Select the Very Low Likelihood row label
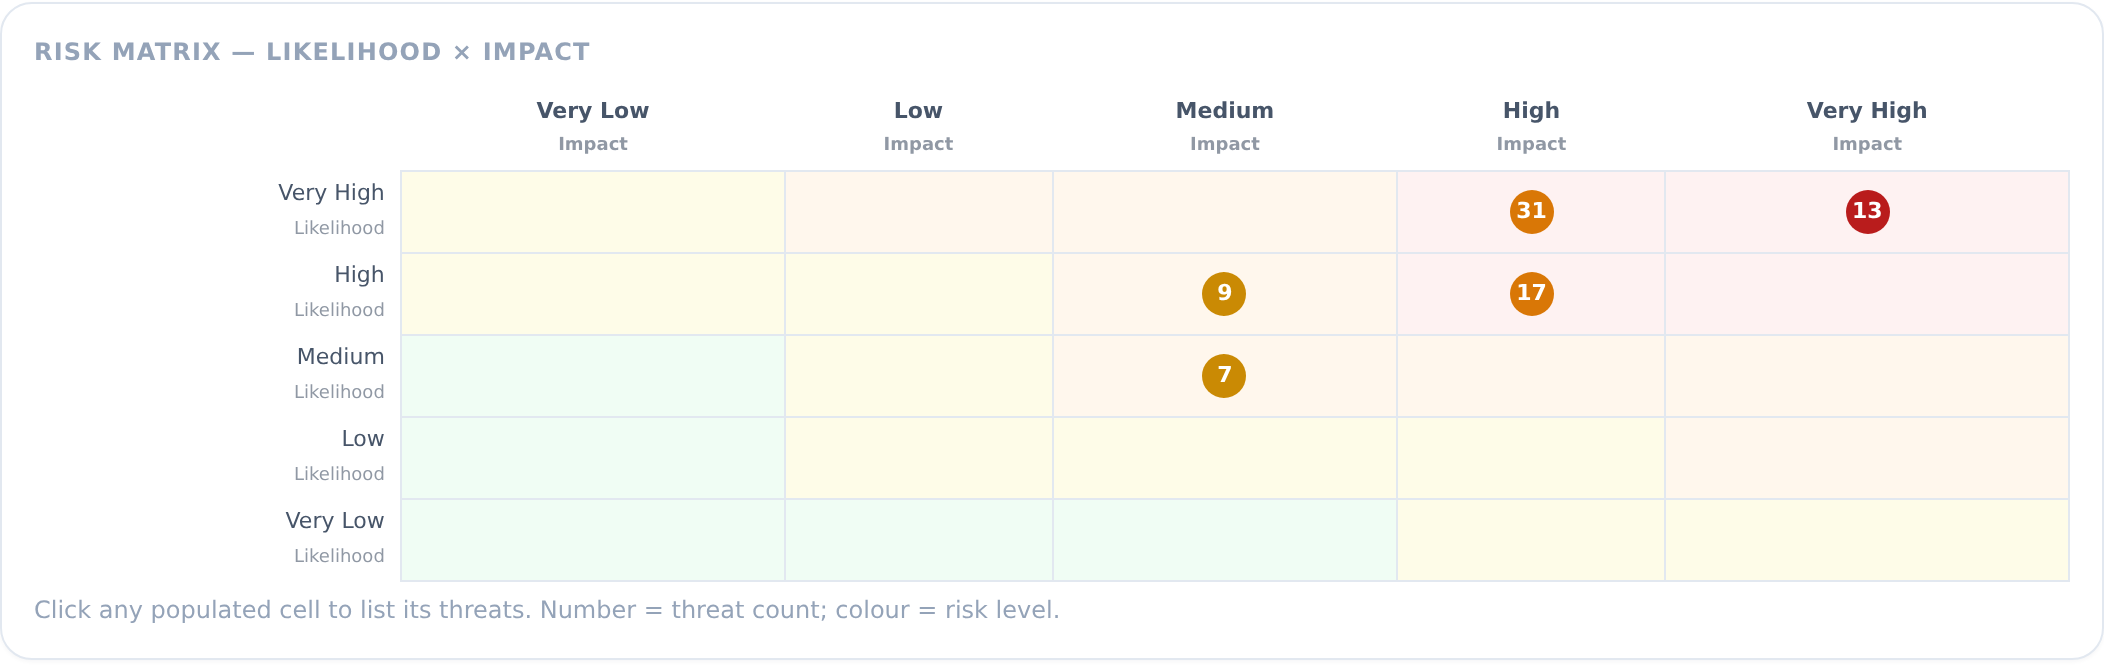The height and width of the screenshot is (668, 2104). (x=335, y=537)
